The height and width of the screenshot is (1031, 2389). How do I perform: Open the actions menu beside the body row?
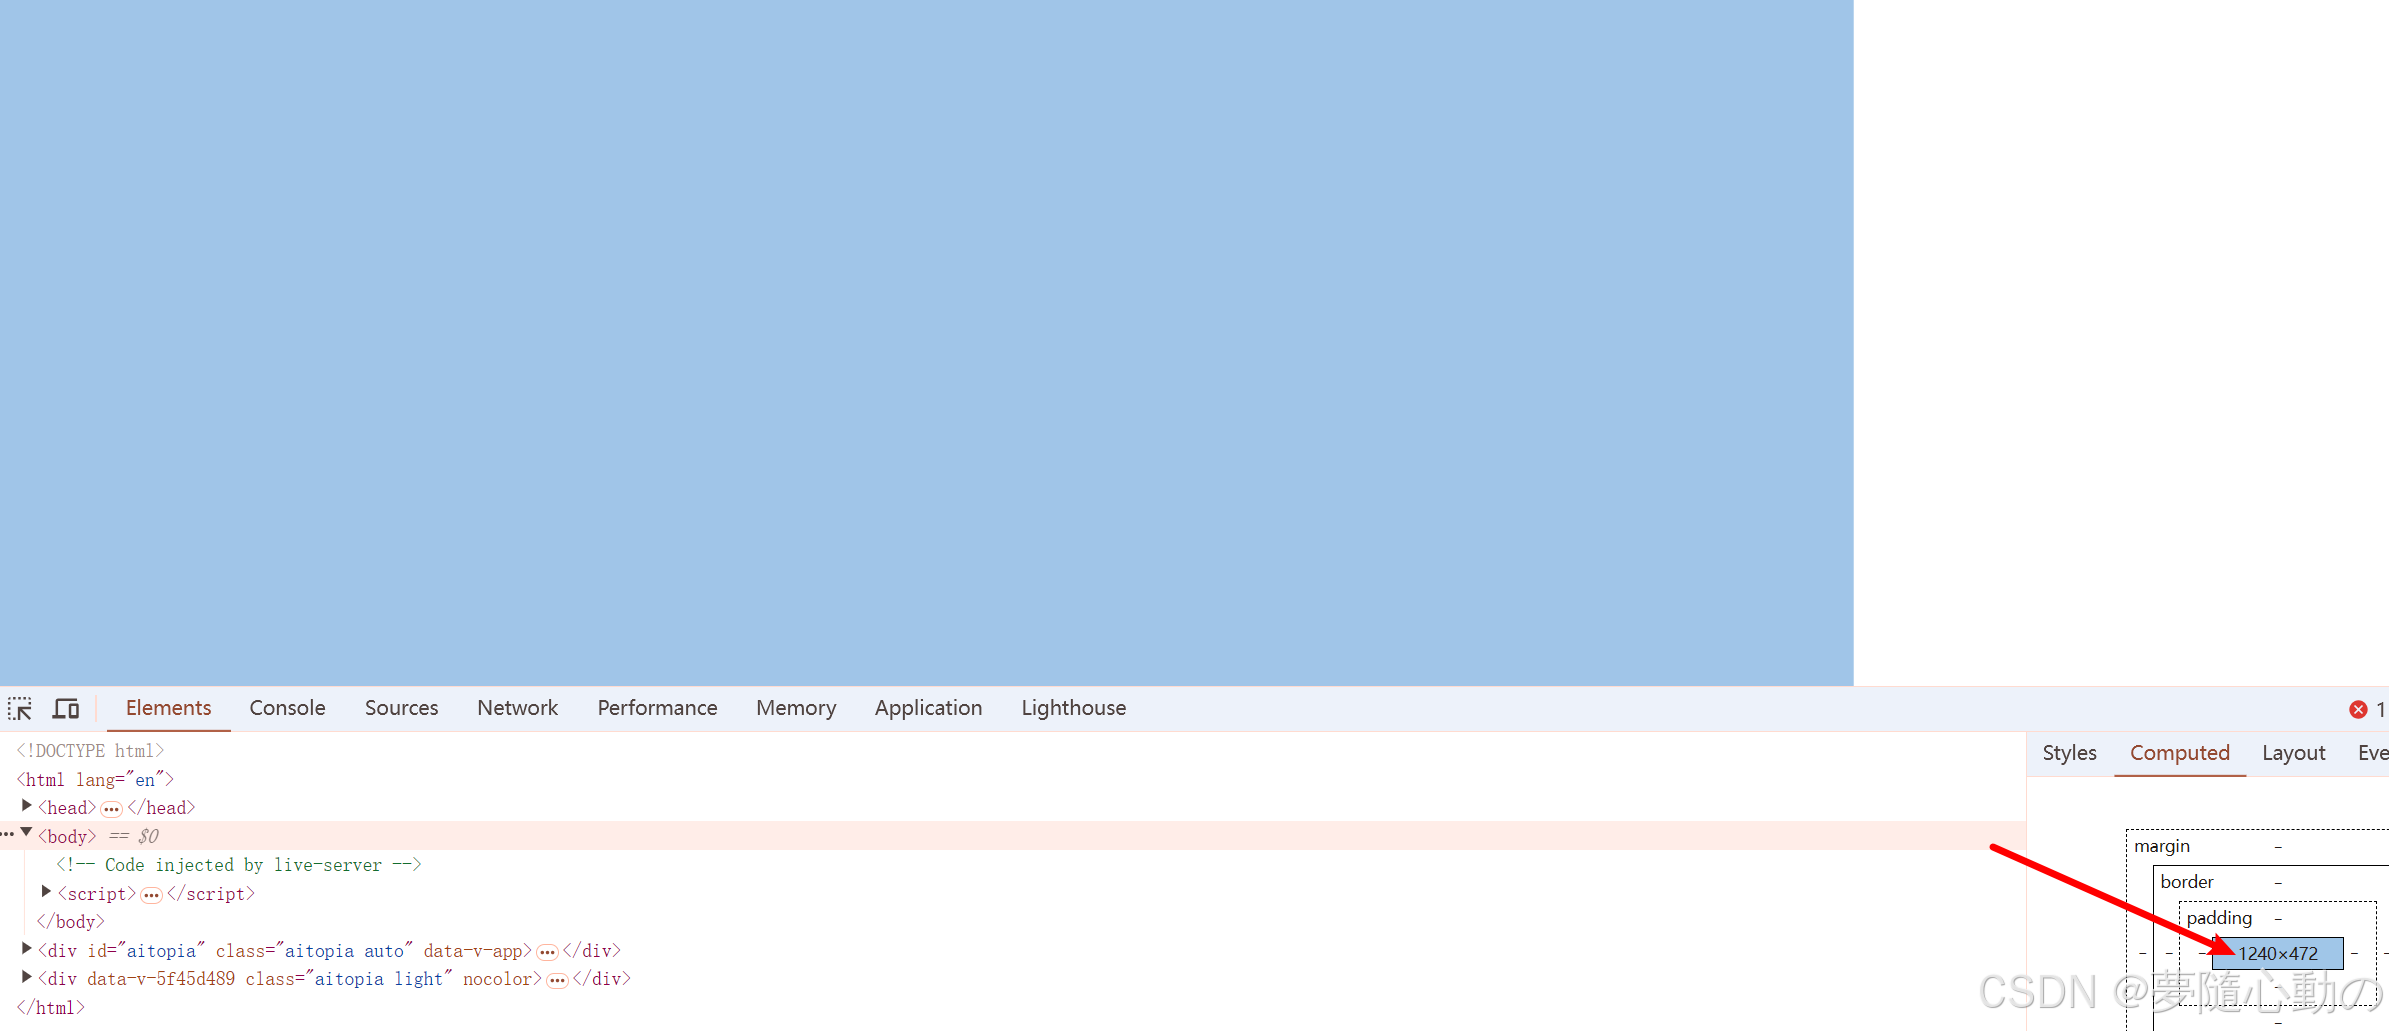tap(8, 835)
